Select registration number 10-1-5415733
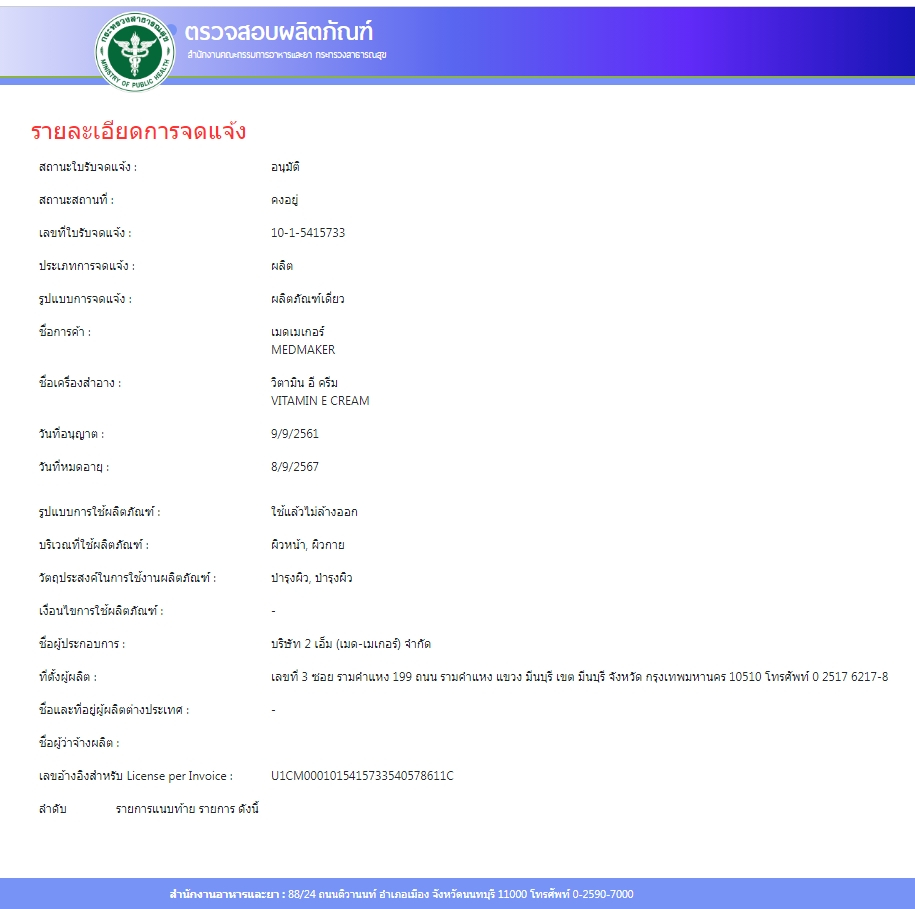Viewport: 915px width, 915px height. (308, 233)
